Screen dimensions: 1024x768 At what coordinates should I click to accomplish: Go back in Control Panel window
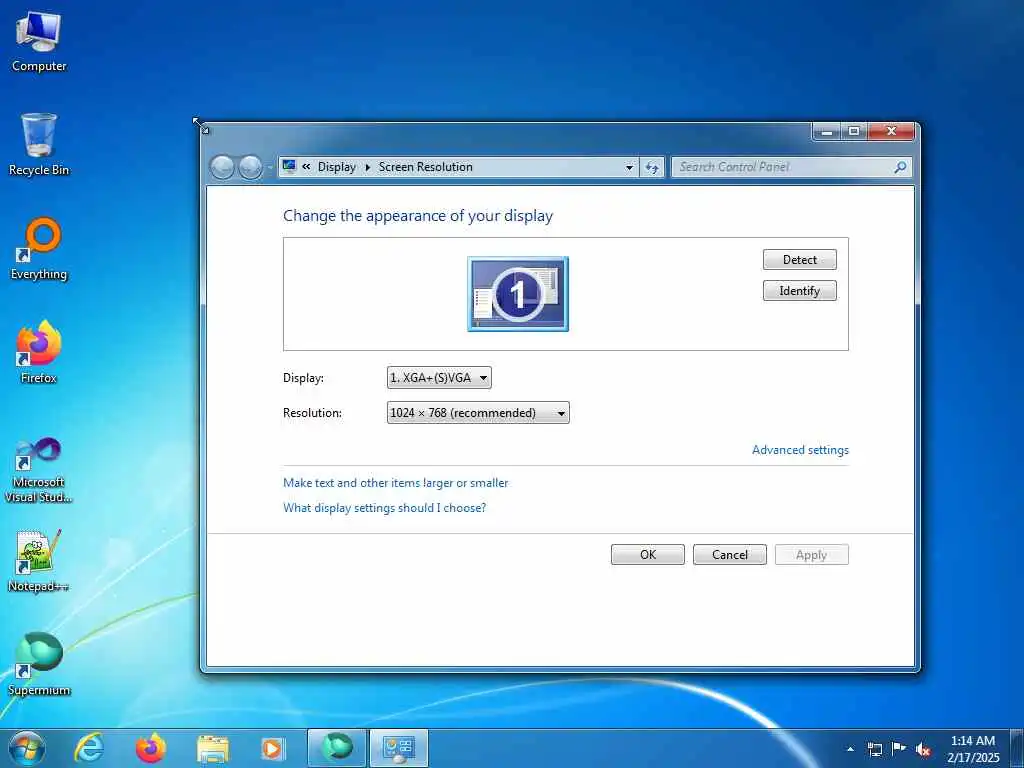[x=222, y=167]
